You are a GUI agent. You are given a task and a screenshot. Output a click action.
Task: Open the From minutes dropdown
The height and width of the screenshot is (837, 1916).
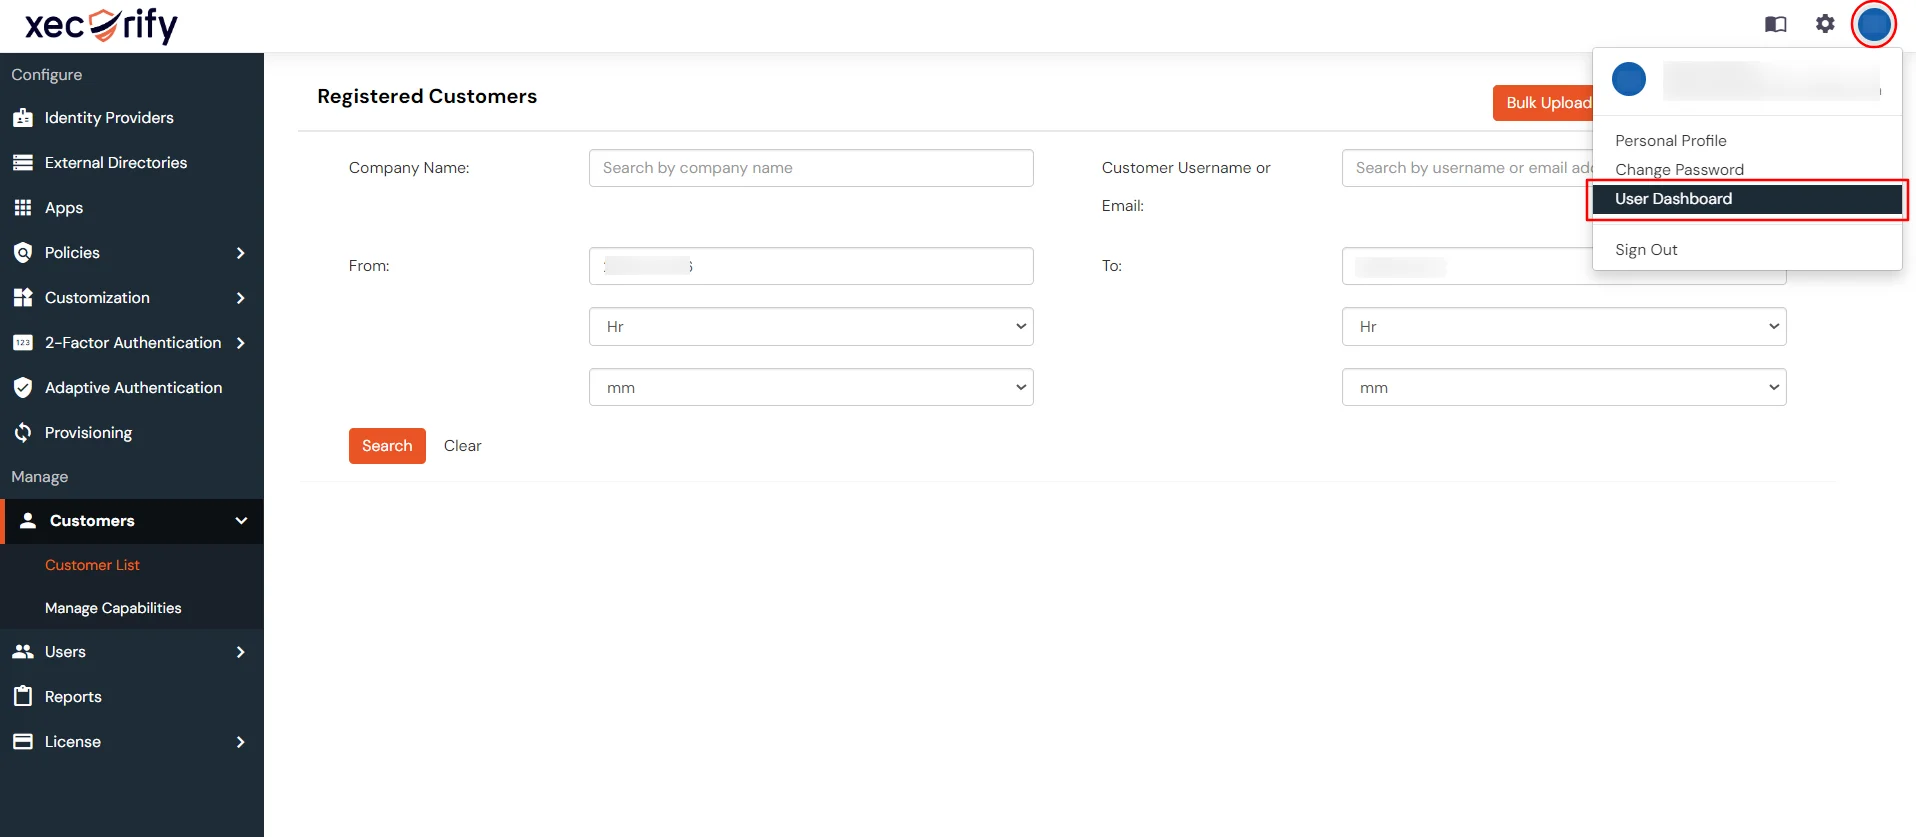811,388
